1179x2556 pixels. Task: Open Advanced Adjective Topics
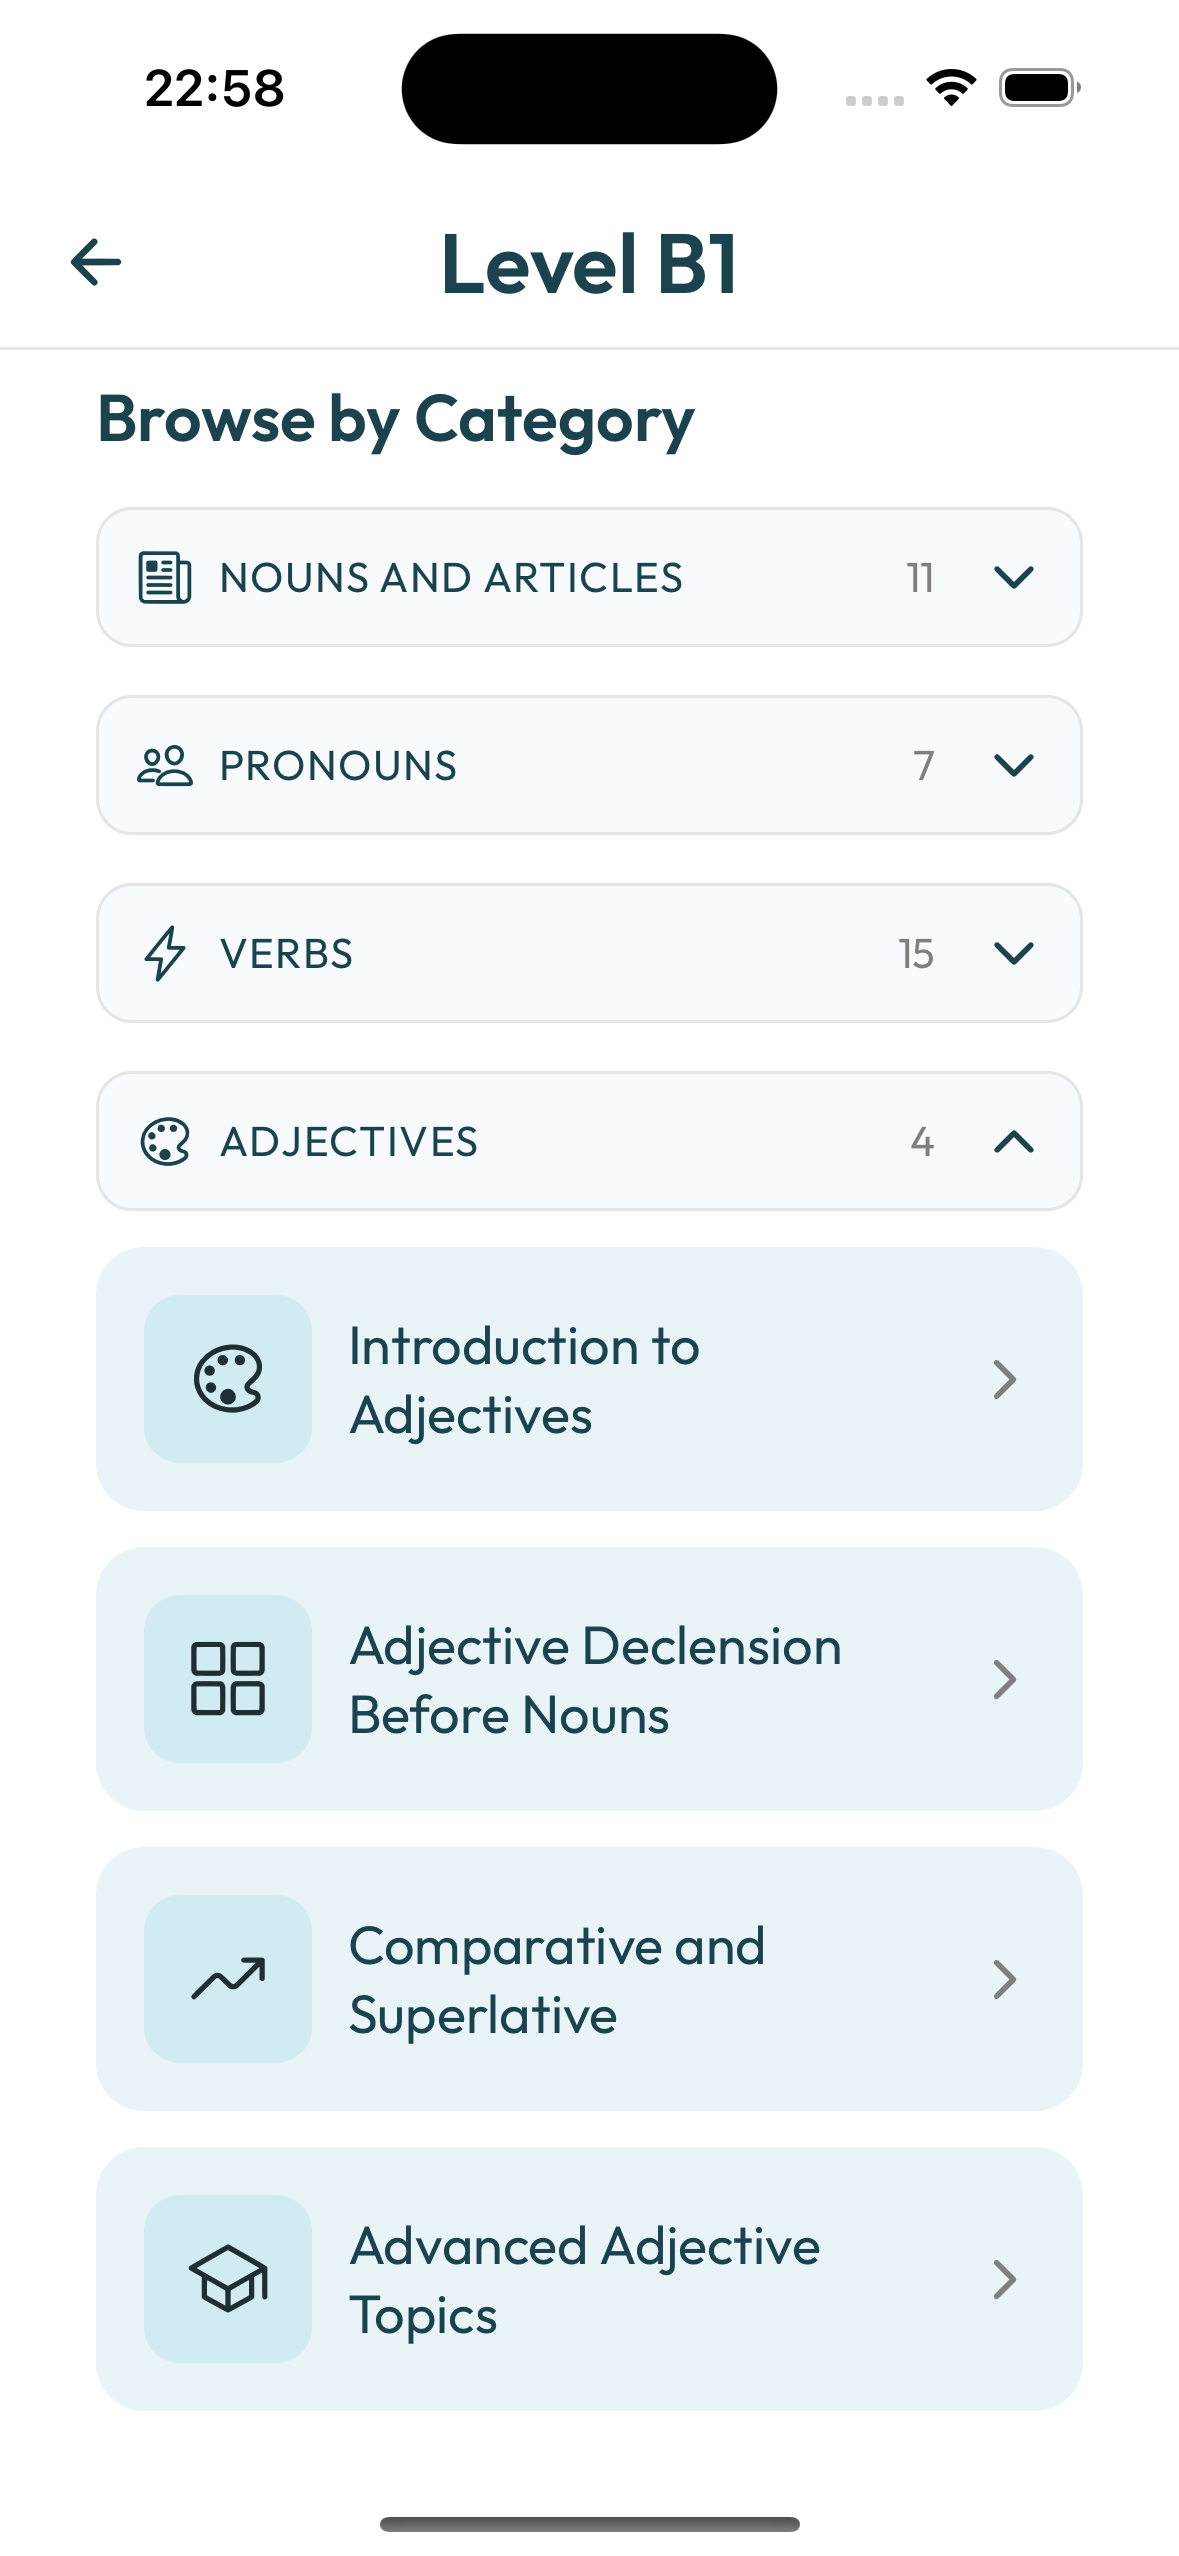(x=589, y=2279)
